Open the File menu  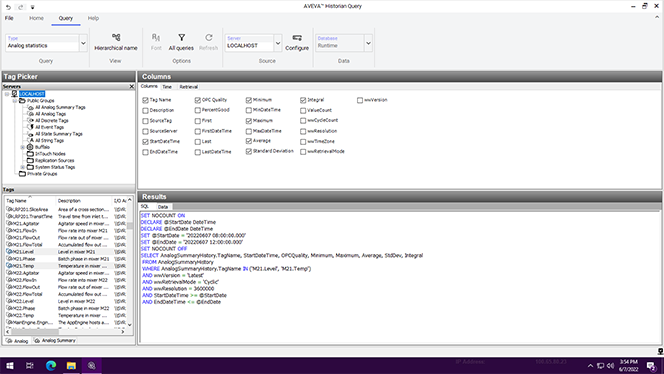[9, 18]
